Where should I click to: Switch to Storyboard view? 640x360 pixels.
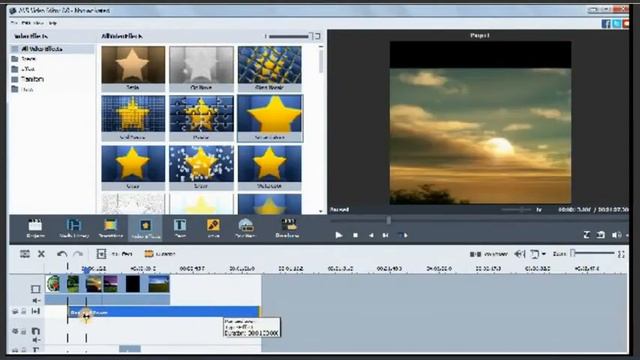point(488,254)
